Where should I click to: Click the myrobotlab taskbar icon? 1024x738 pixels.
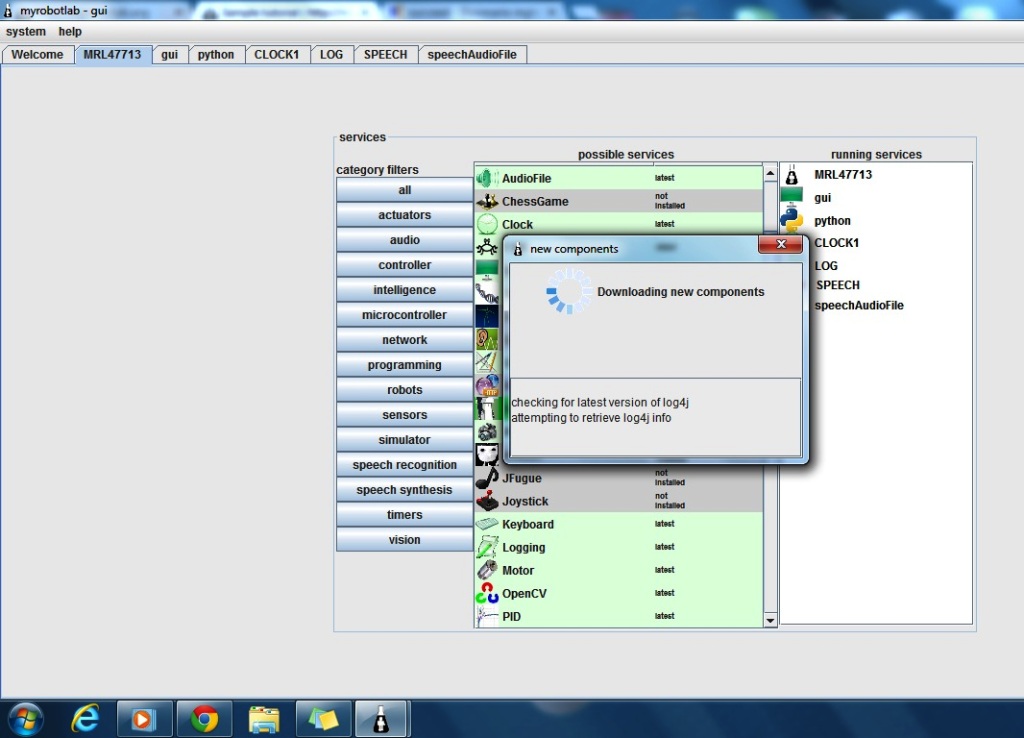click(x=382, y=719)
